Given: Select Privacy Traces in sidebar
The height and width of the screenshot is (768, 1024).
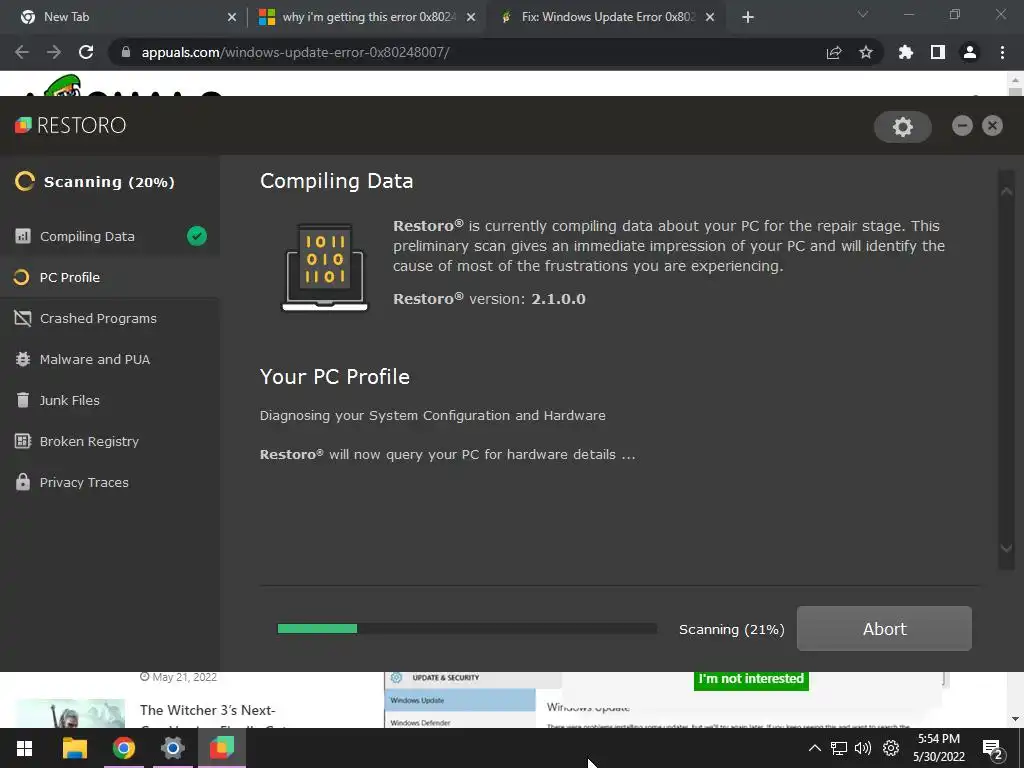Looking at the screenshot, I should (x=110, y=482).
